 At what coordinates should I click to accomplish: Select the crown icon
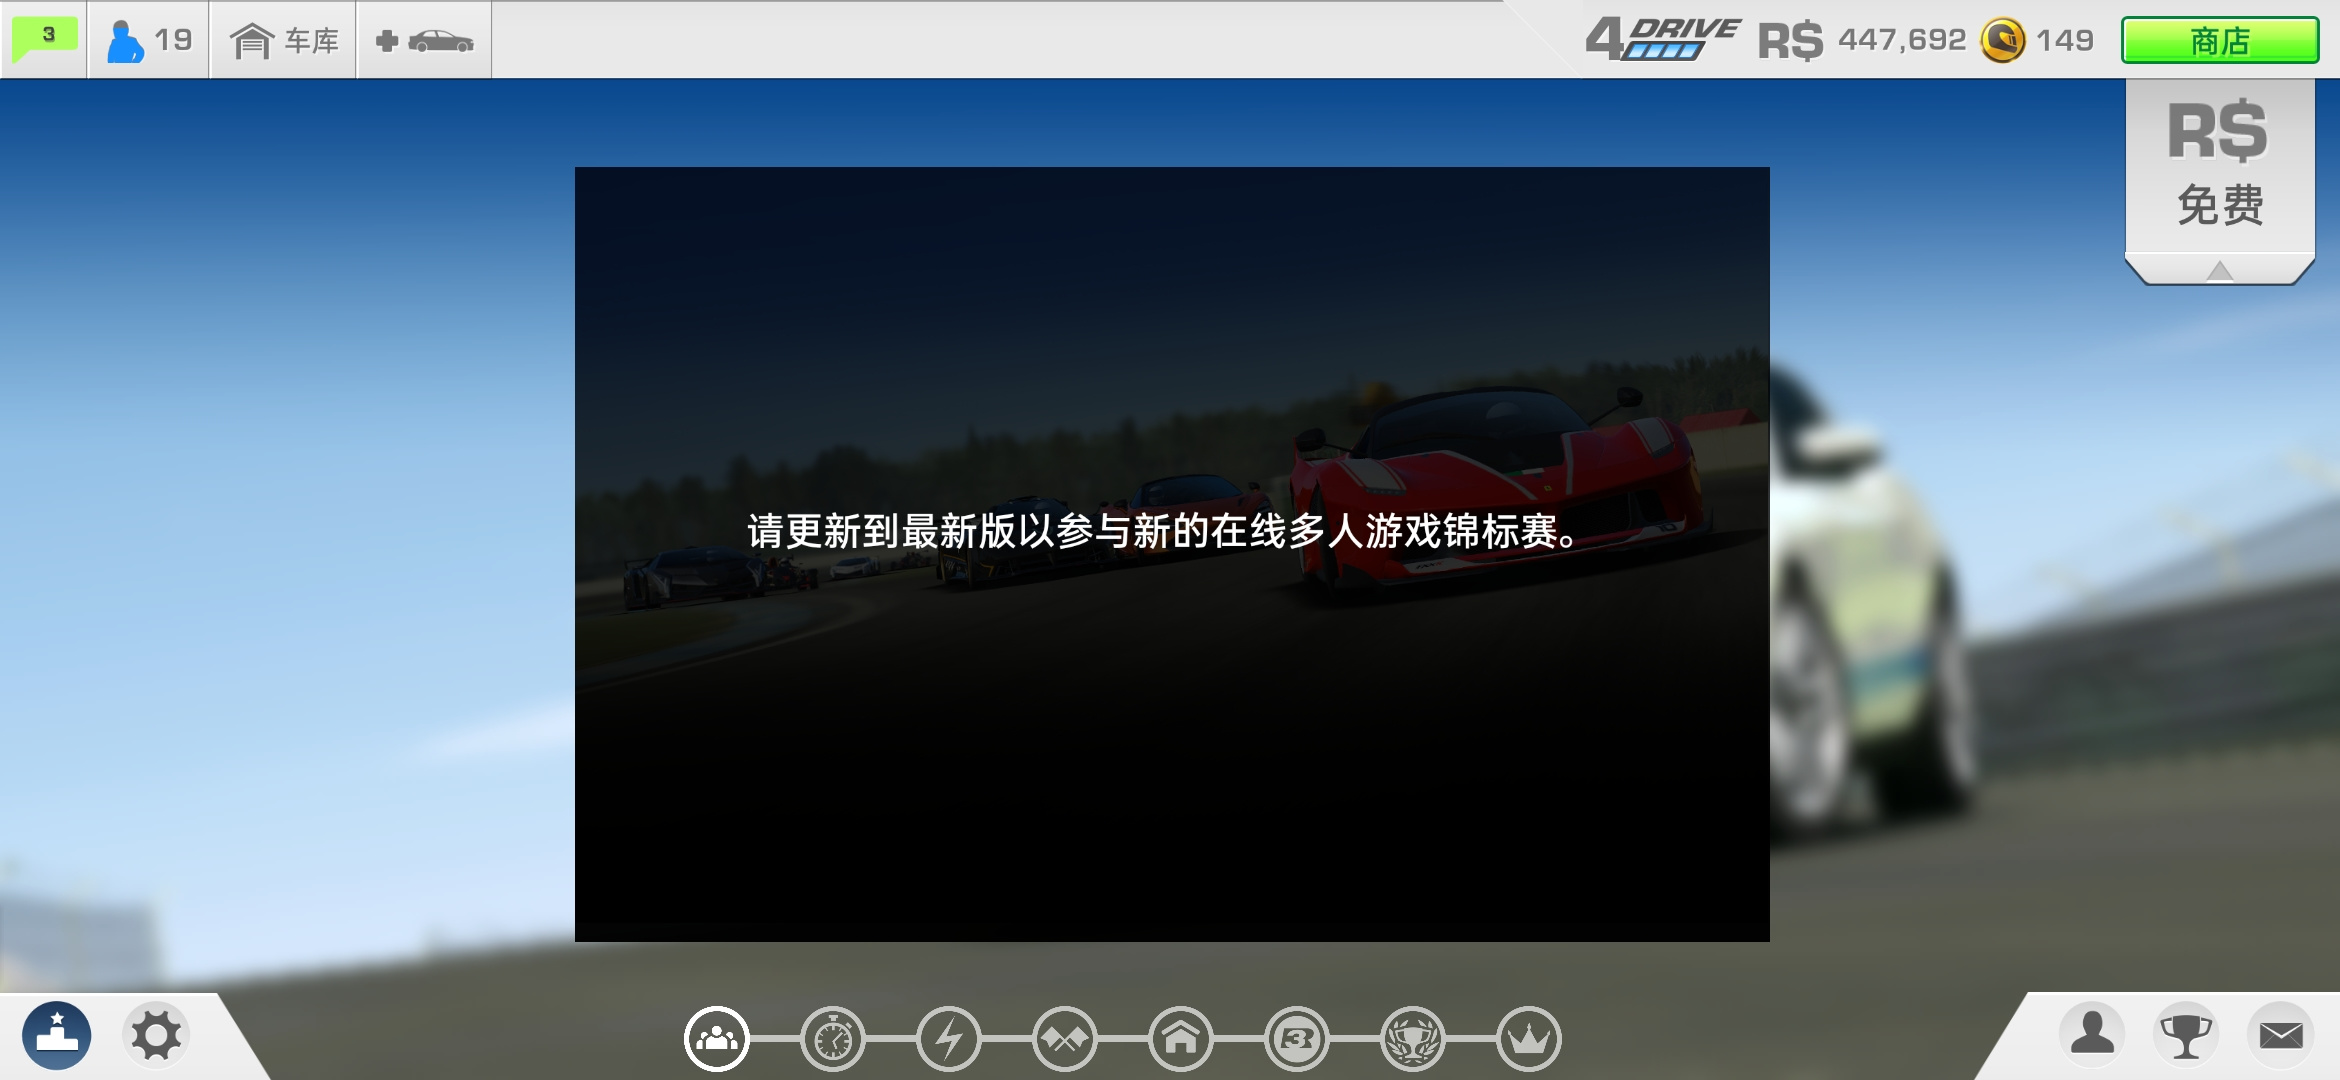[x=1529, y=1039]
